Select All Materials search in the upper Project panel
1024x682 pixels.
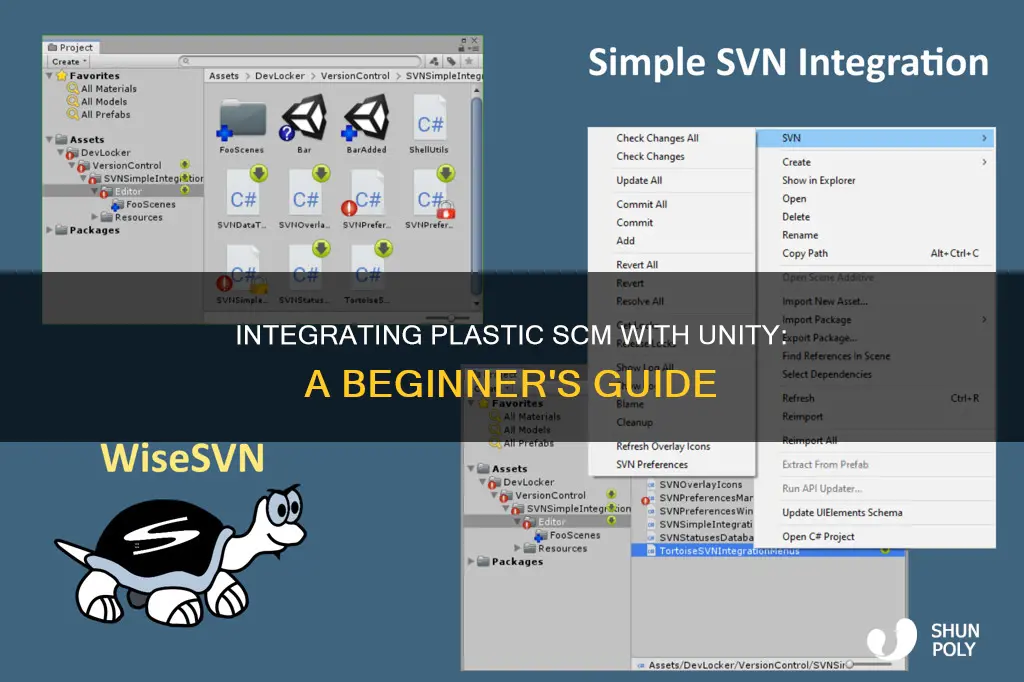[x=108, y=89]
